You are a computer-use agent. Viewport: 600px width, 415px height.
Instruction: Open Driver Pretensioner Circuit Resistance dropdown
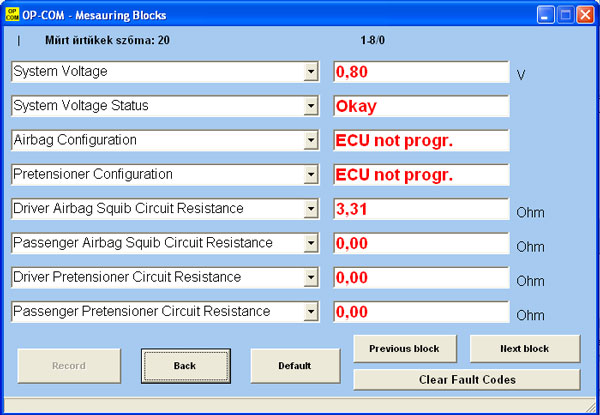point(310,278)
